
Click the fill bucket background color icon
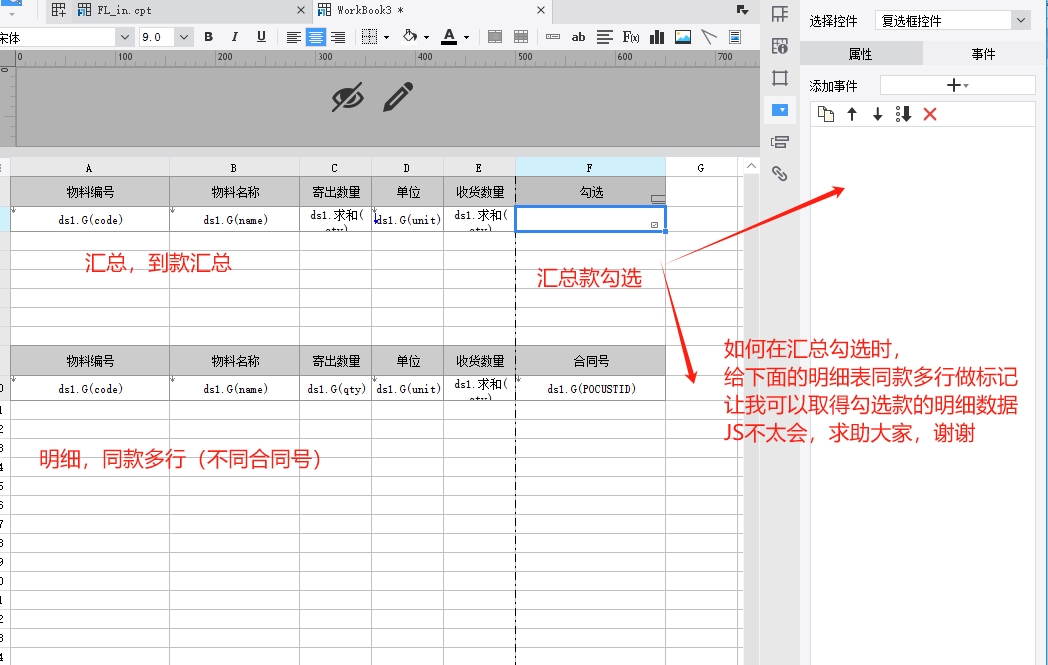(x=410, y=36)
